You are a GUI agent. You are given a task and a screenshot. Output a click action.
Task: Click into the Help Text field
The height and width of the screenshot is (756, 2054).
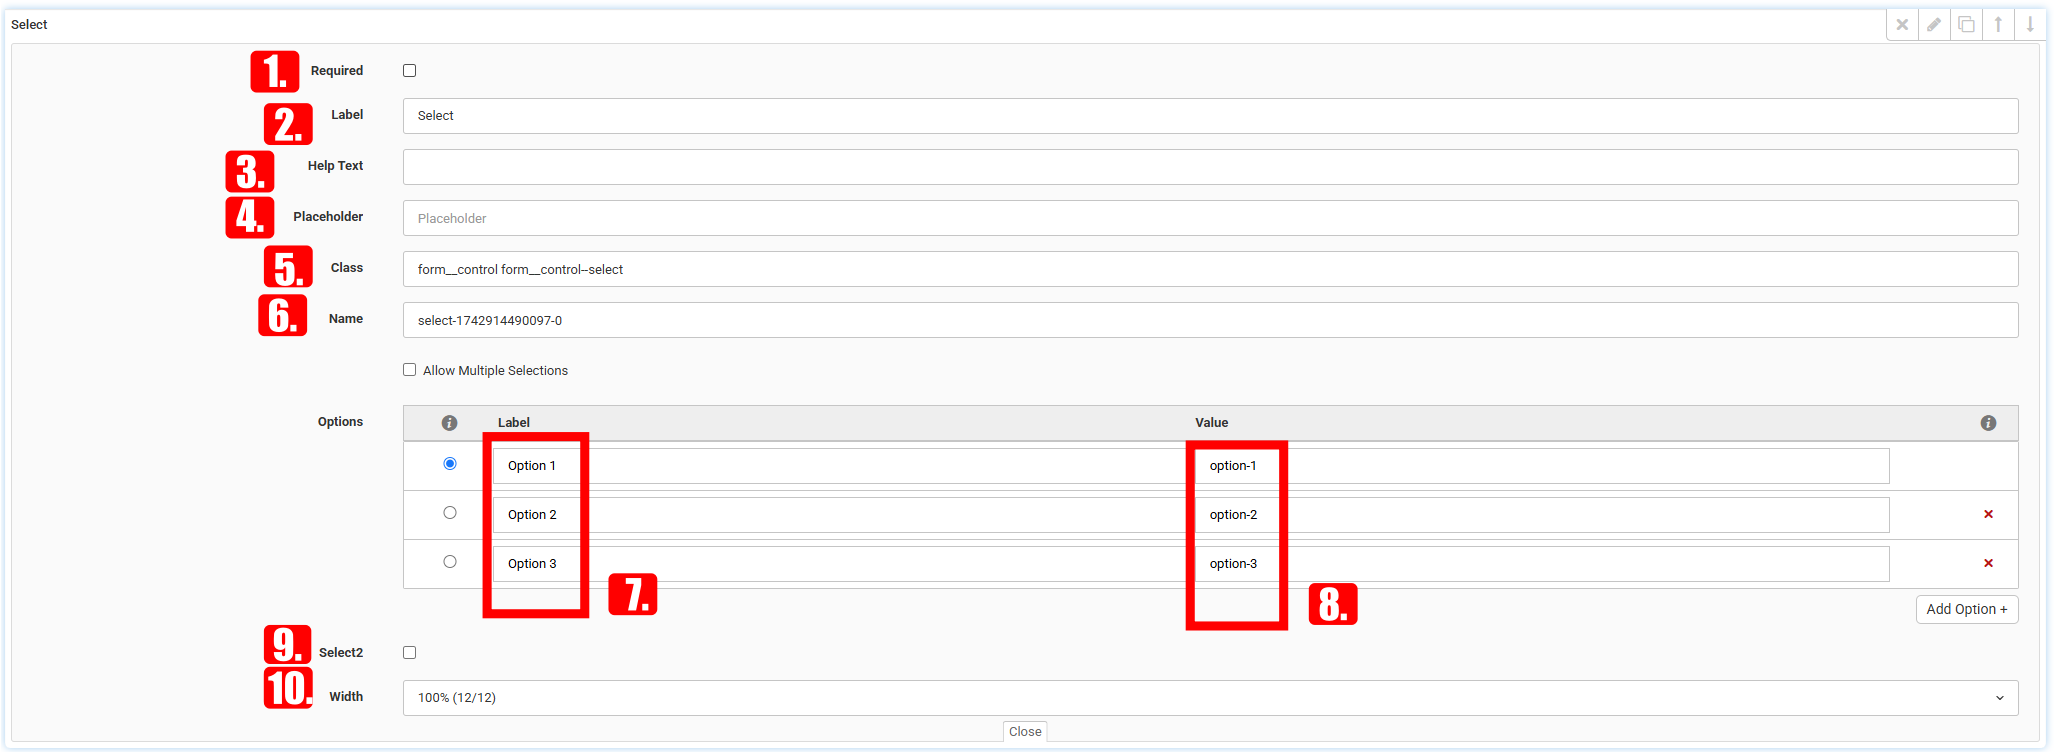[1210, 167]
